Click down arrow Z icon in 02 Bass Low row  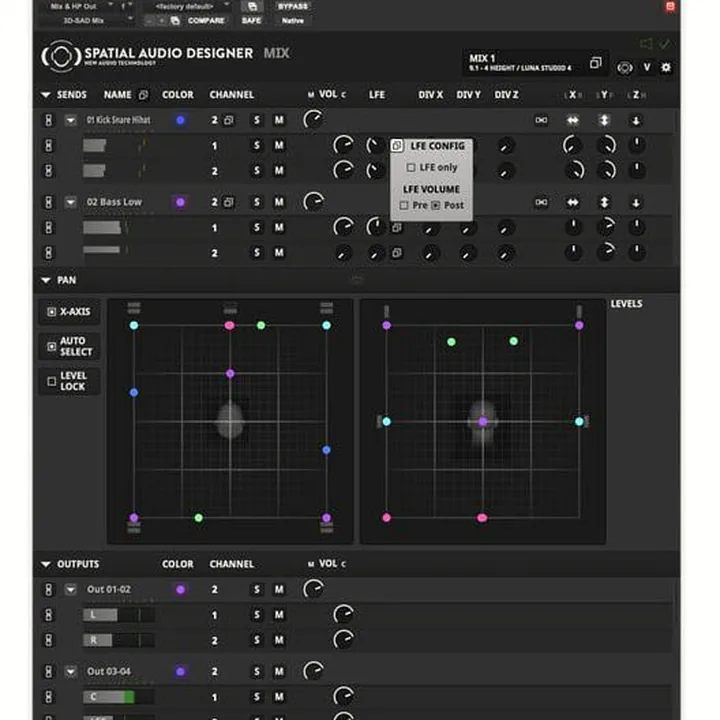tap(636, 203)
